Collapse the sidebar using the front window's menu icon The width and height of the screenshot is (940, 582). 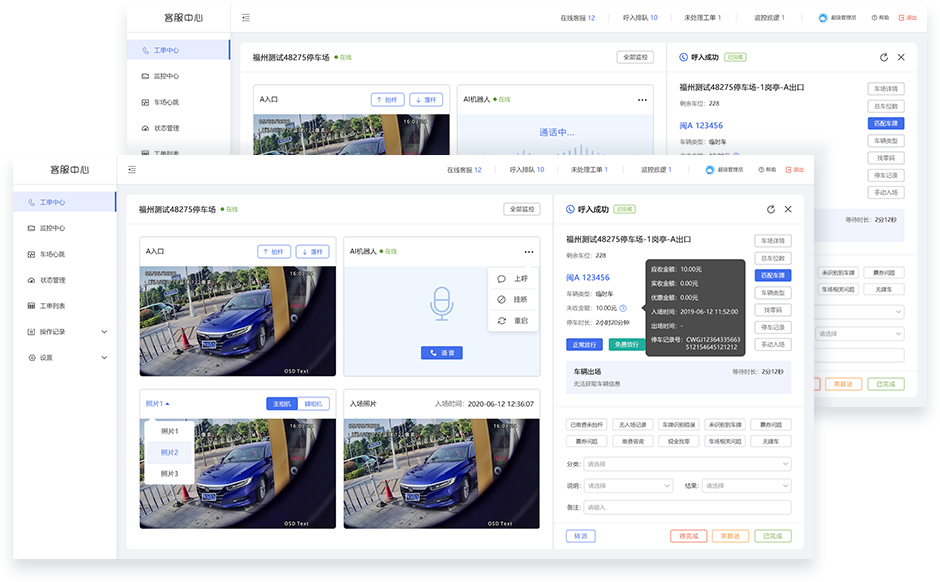click(x=132, y=170)
